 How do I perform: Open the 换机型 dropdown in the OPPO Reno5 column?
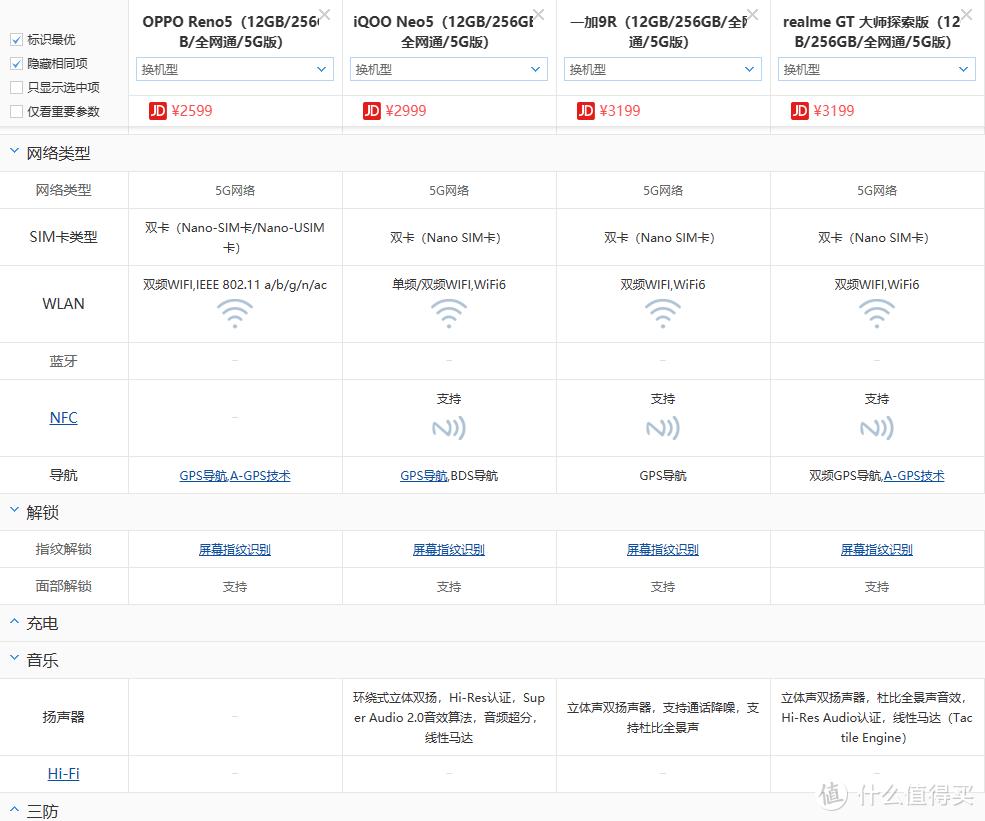point(234,69)
